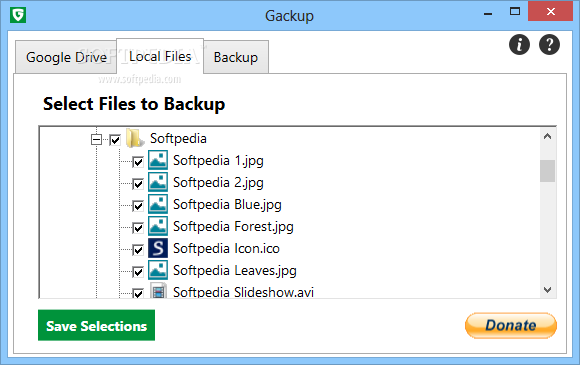This screenshot has height=365, width=580.
Task: Click the scroll up arrow in the file list
Action: coord(547,136)
